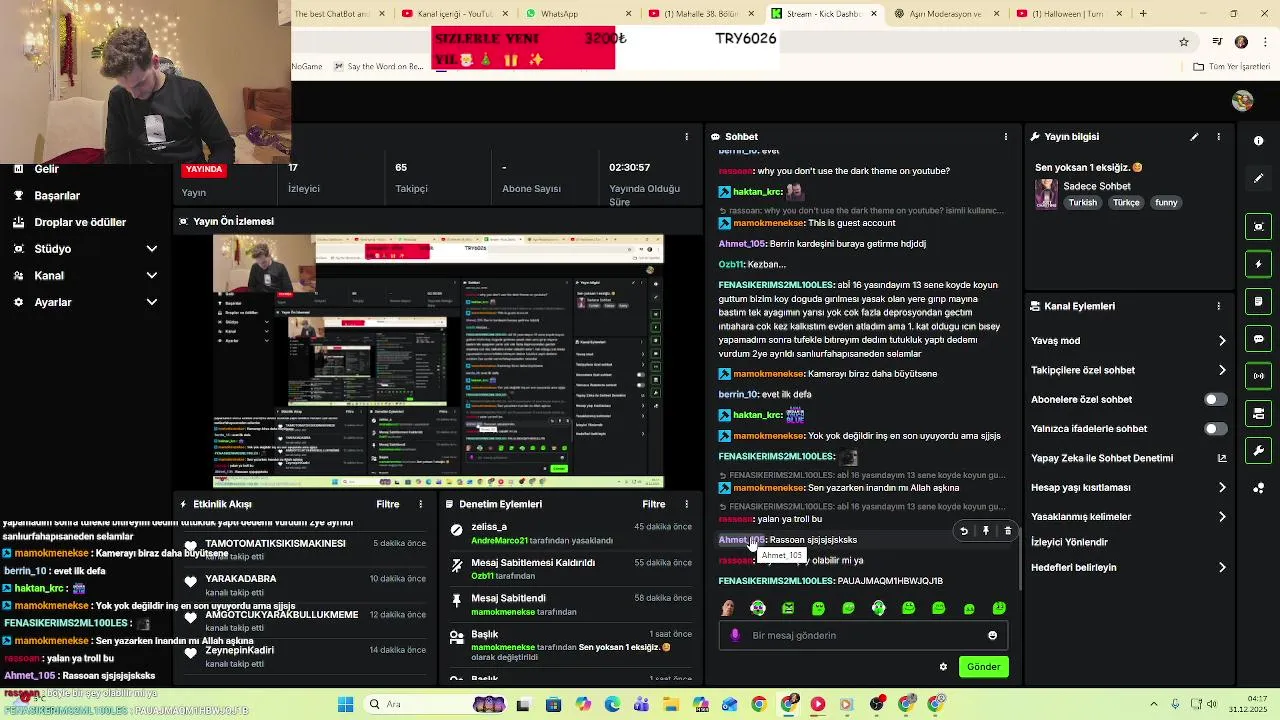Open the emoji picker in message box
This screenshot has height=720, width=1280.
[x=992, y=635]
